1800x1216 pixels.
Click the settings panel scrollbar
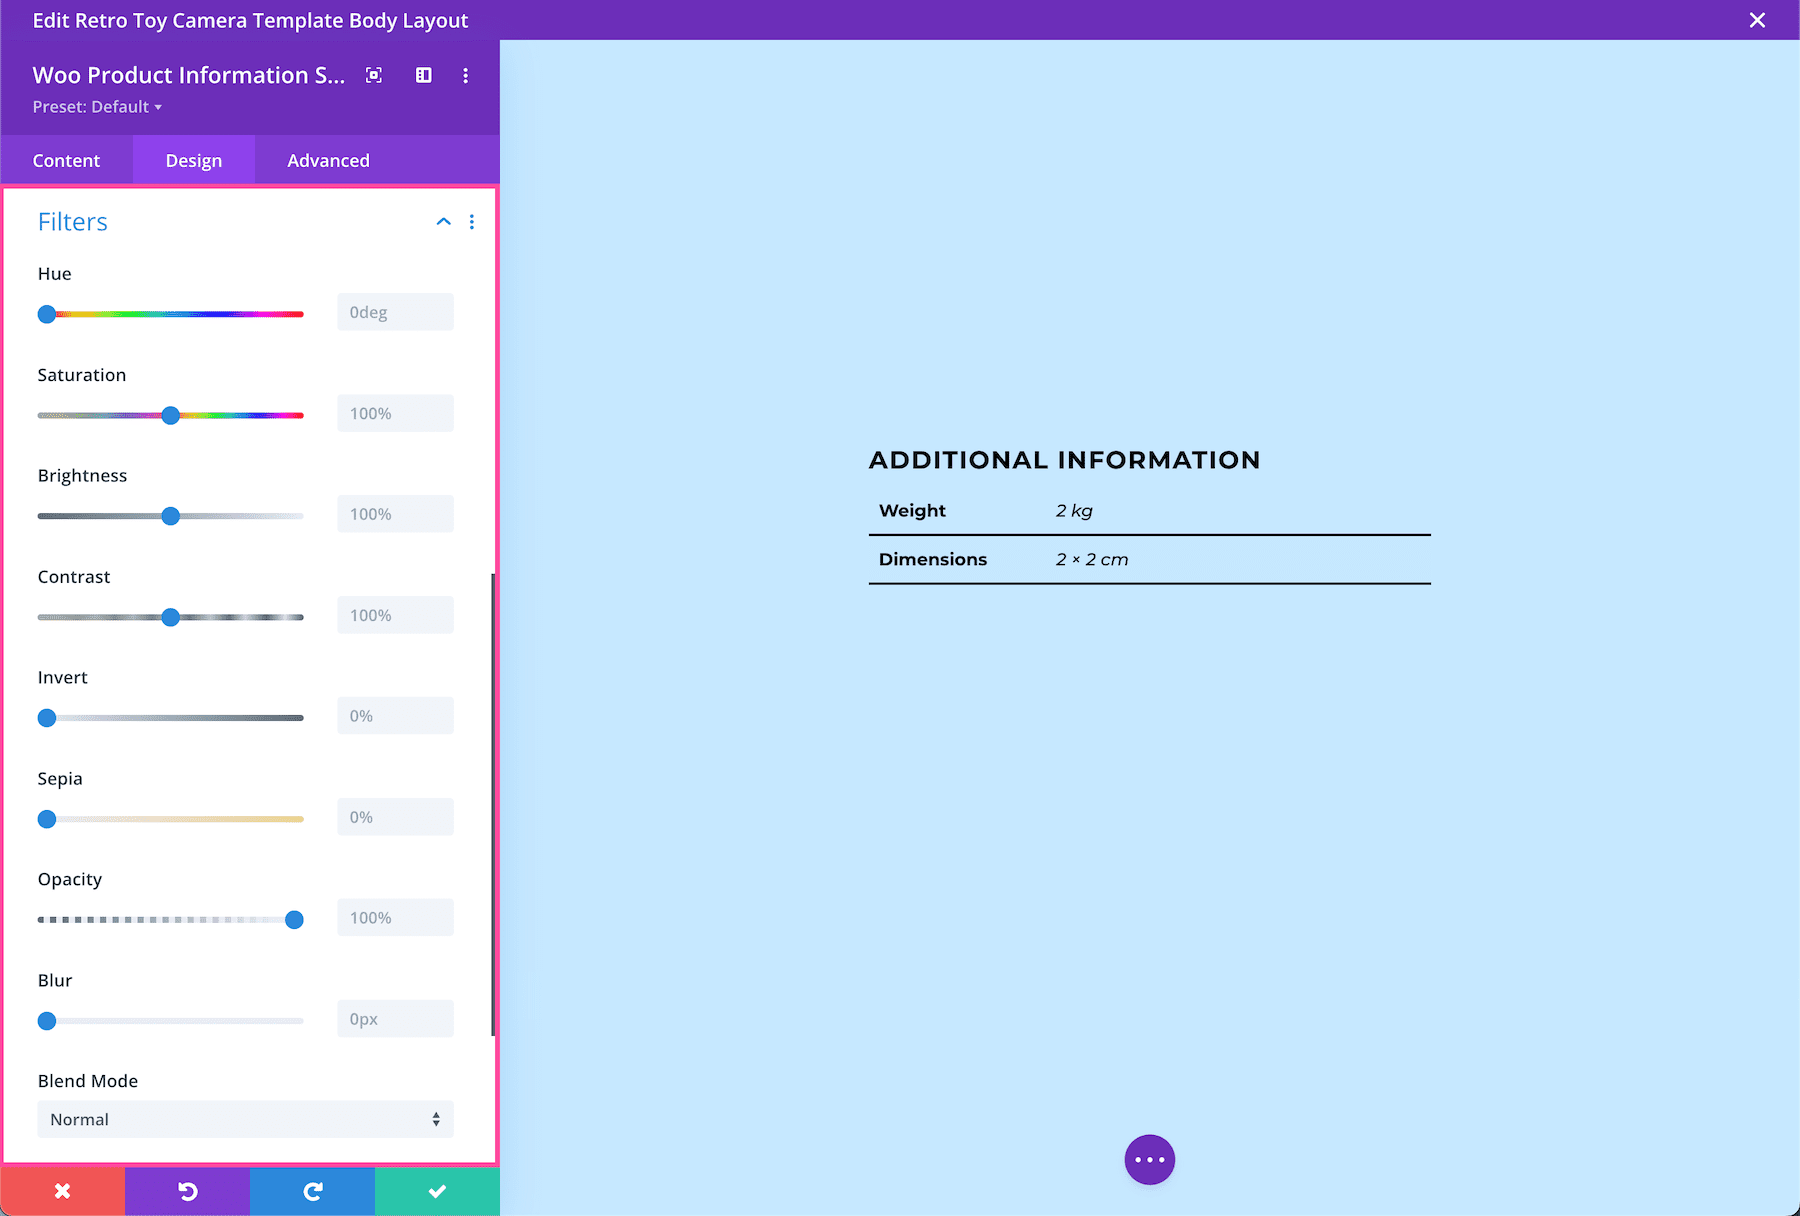[494, 800]
